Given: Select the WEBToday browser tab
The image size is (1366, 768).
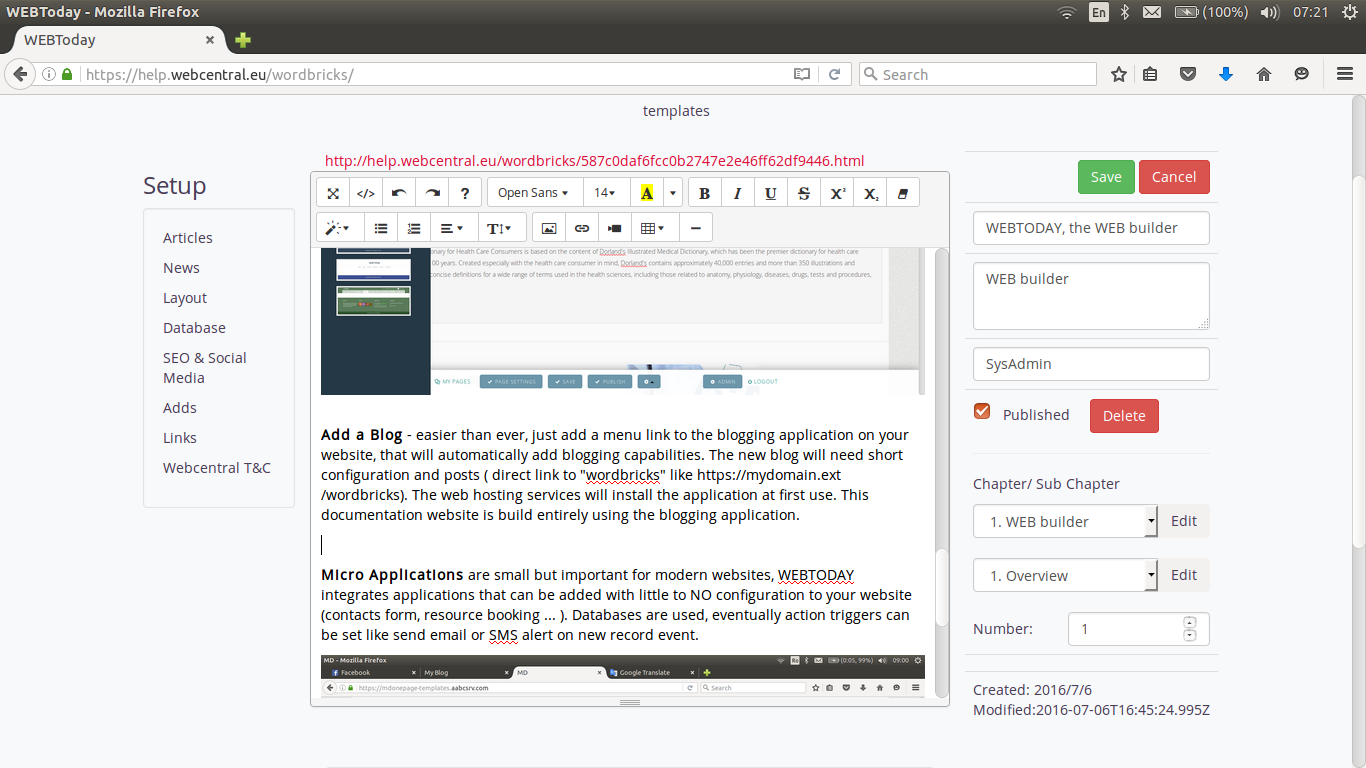Looking at the screenshot, I should pyautogui.click(x=119, y=40).
